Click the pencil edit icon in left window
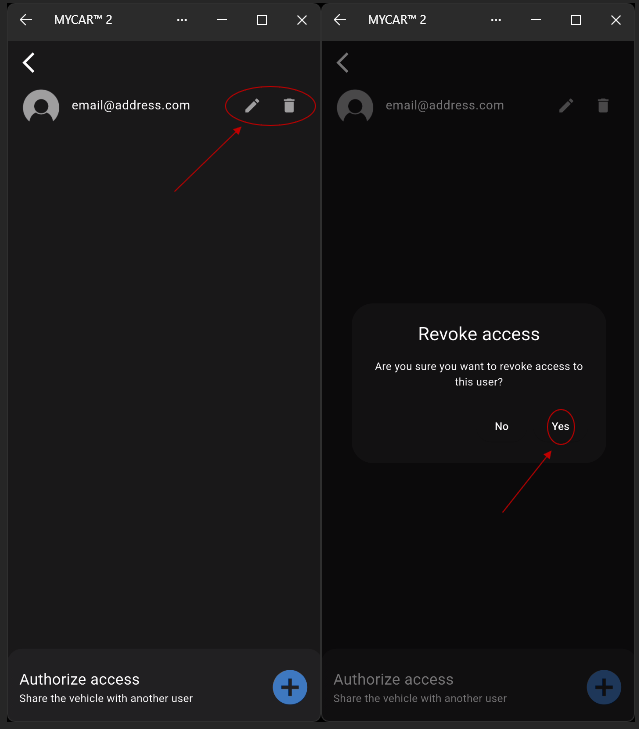Image resolution: width=639 pixels, height=729 pixels. point(252,106)
